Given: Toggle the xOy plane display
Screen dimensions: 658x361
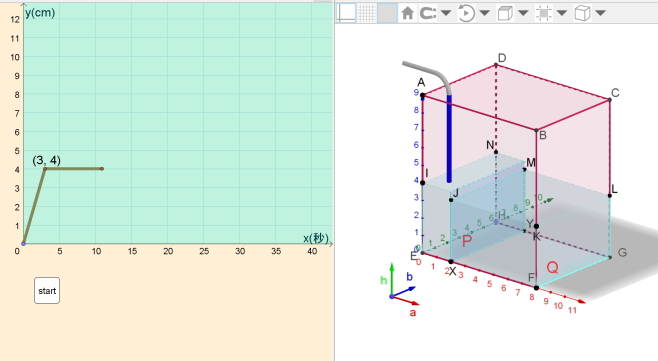Looking at the screenshot, I should 387,13.
